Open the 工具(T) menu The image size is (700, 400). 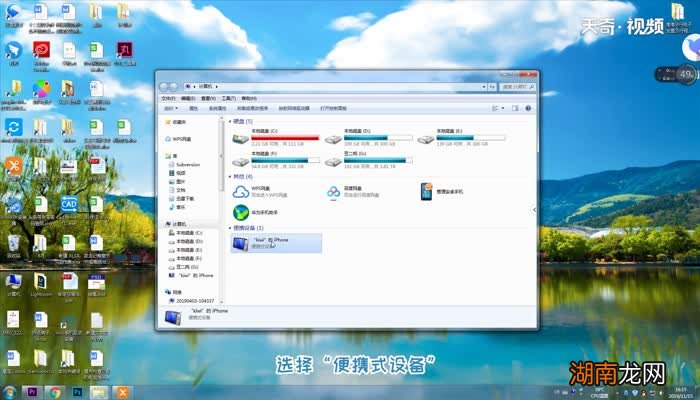pyautogui.click(x=229, y=98)
